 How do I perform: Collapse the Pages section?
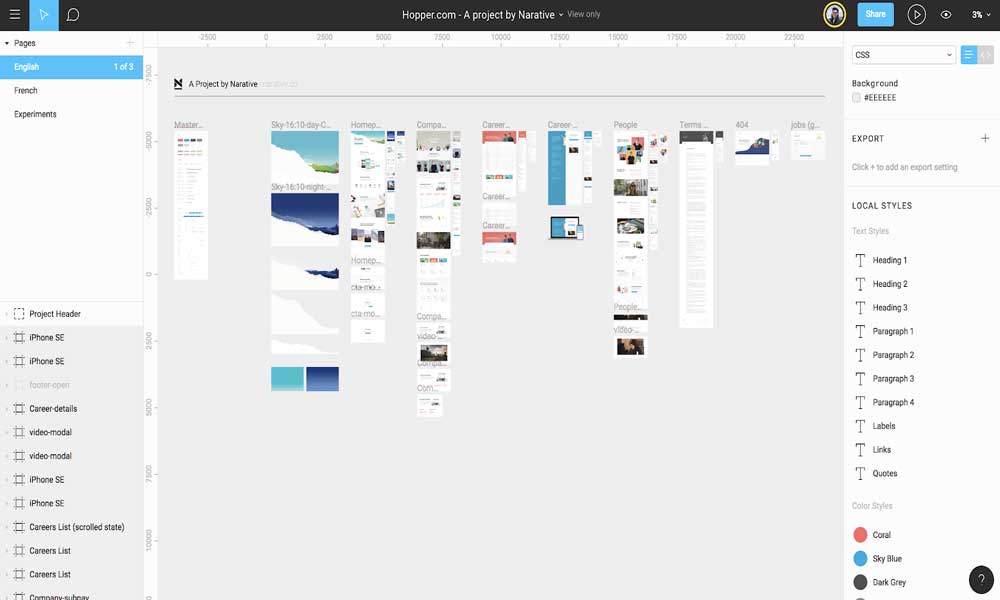pos(8,43)
